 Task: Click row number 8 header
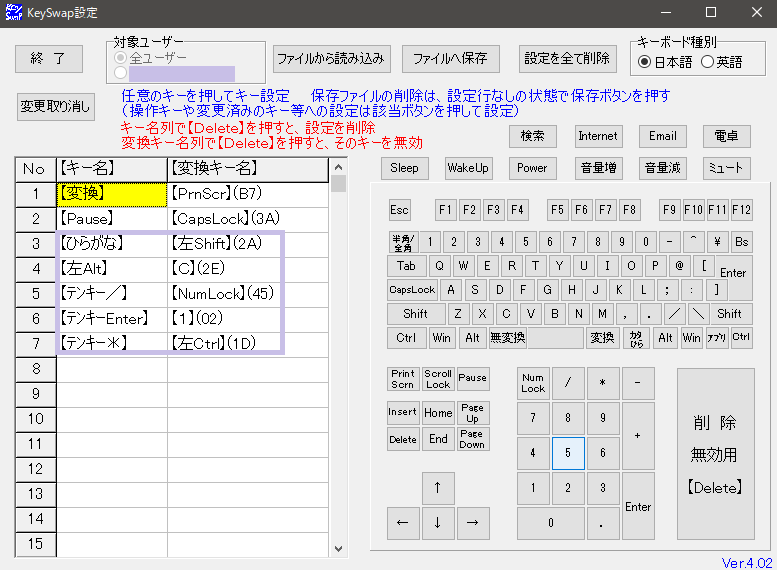36,369
